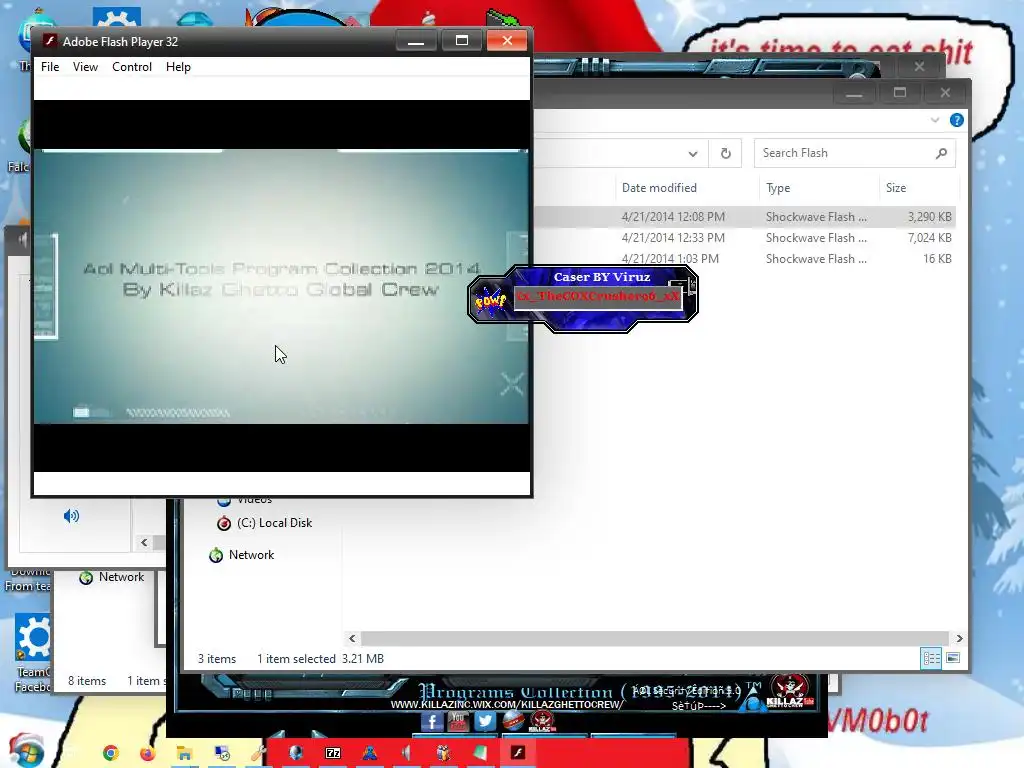The width and height of the screenshot is (1024, 768).
Task: Open Explorer help via question mark icon
Action: [957, 120]
